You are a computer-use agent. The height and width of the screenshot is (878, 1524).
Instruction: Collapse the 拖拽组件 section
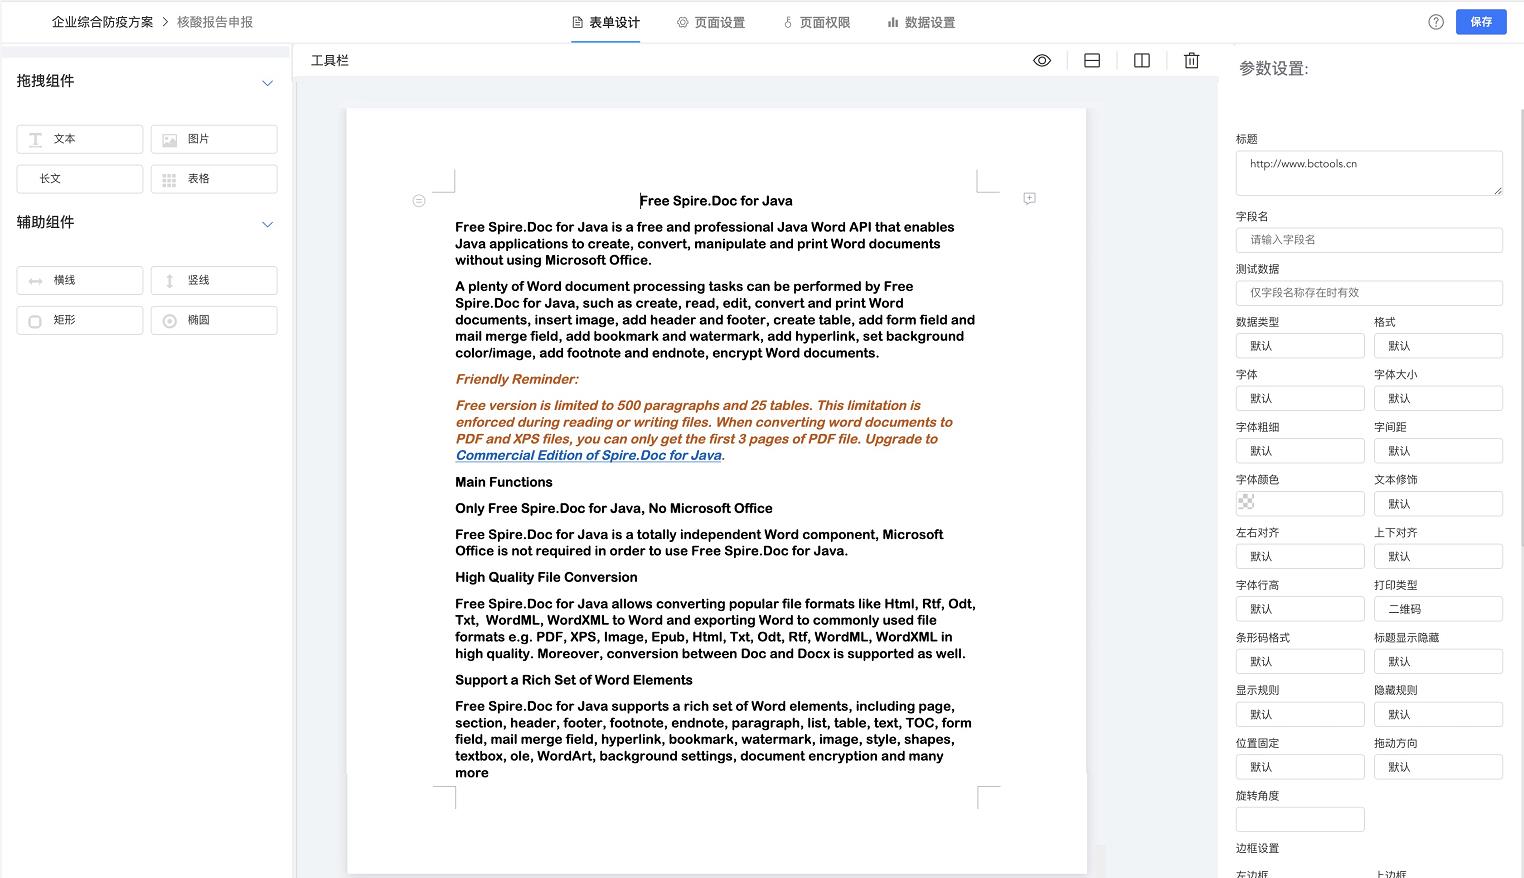point(267,83)
